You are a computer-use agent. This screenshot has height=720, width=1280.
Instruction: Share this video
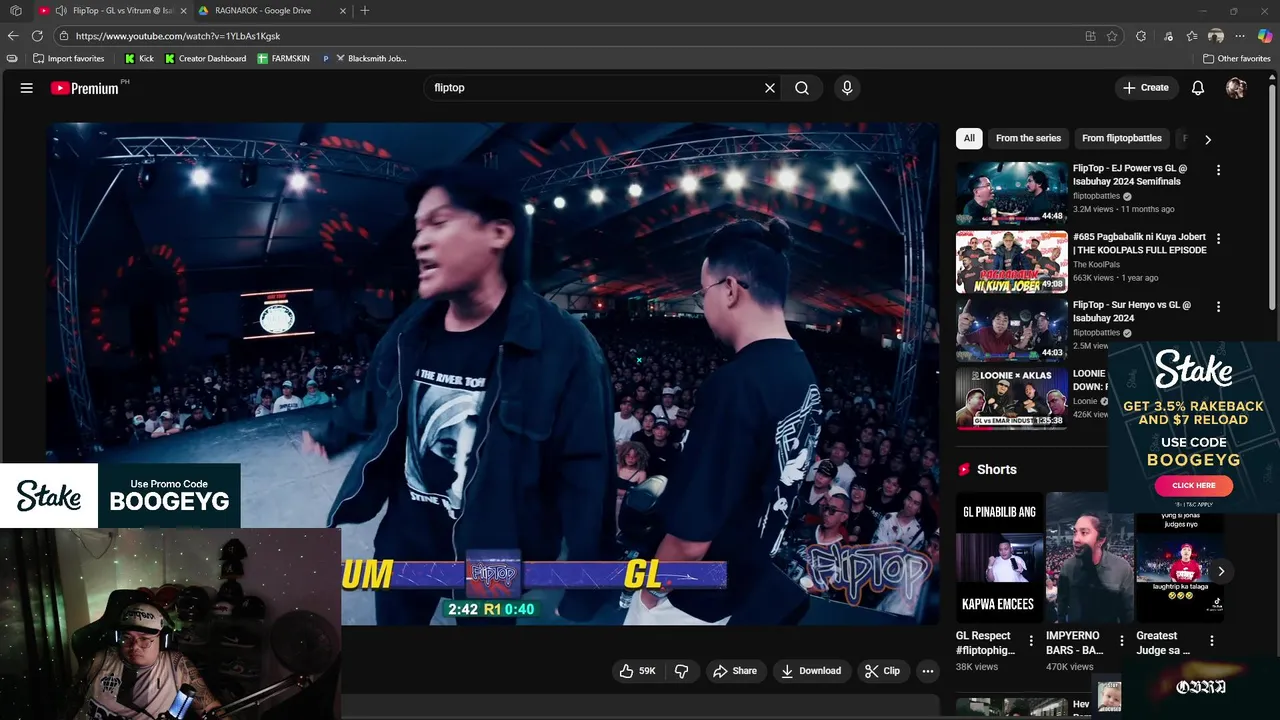click(734, 671)
